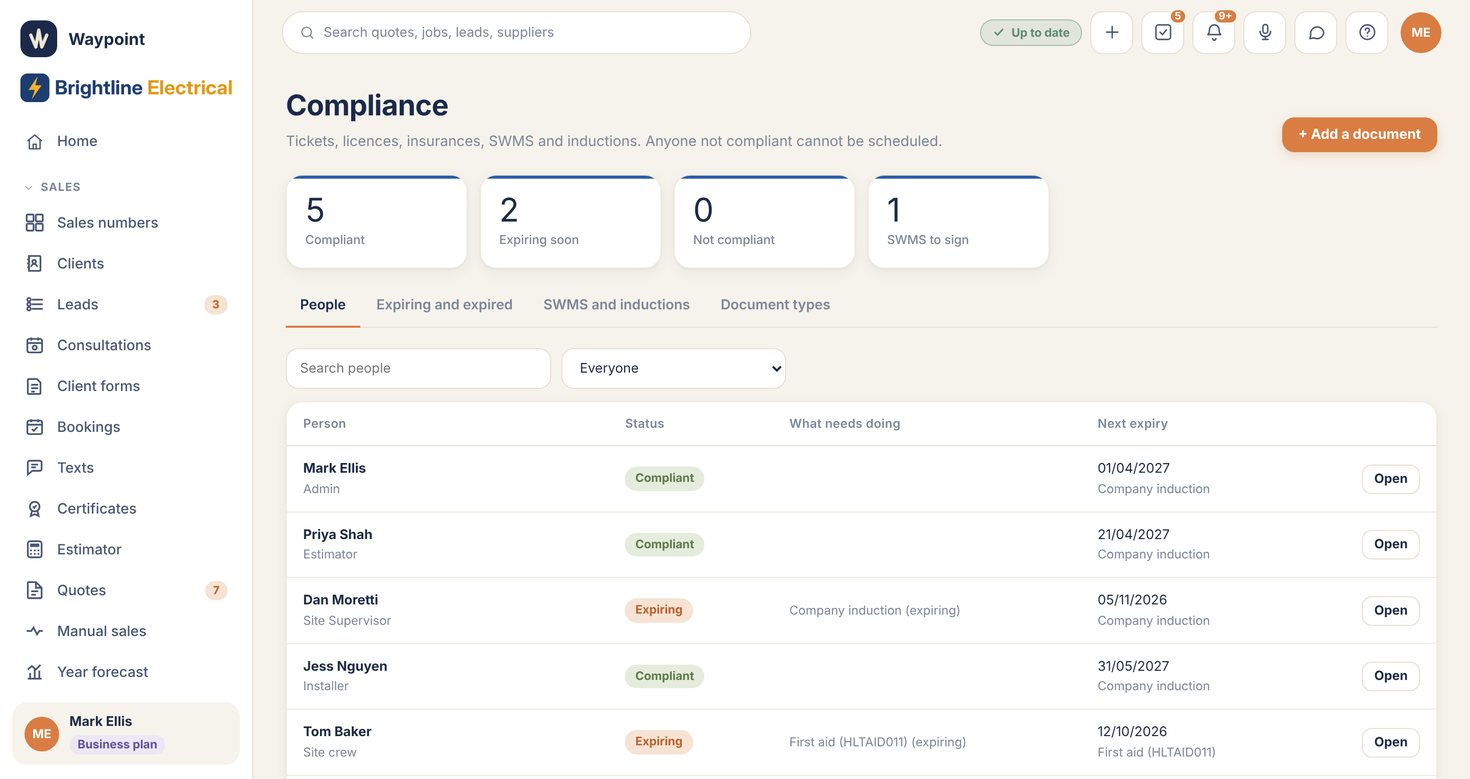Click the Quotes file icon
The height and width of the screenshot is (779, 1470).
pos(35,590)
